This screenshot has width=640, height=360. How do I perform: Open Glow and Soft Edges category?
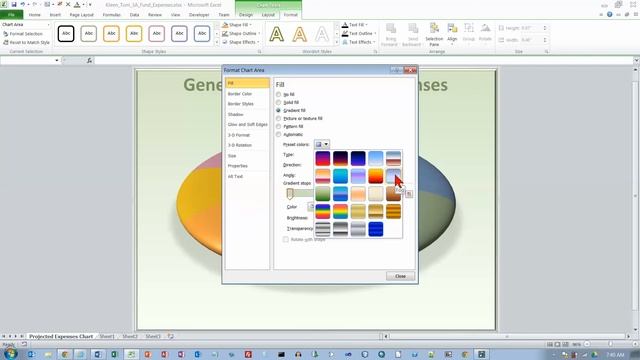pyautogui.click(x=247, y=124)
